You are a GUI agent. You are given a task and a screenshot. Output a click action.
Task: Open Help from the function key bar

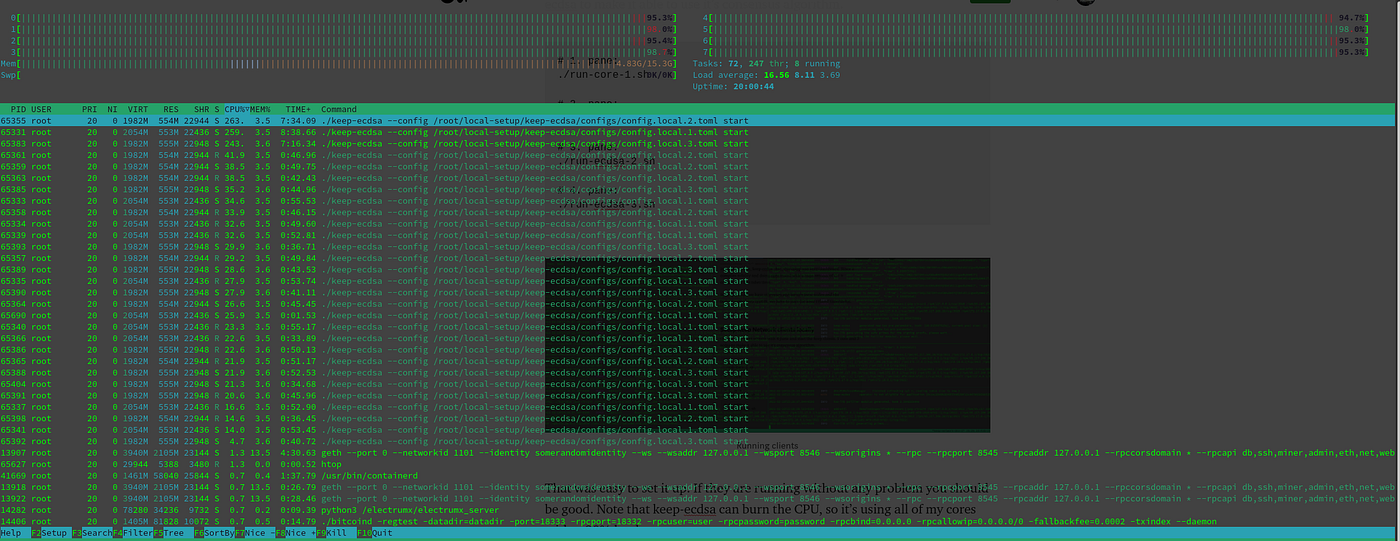coord(13,534)
